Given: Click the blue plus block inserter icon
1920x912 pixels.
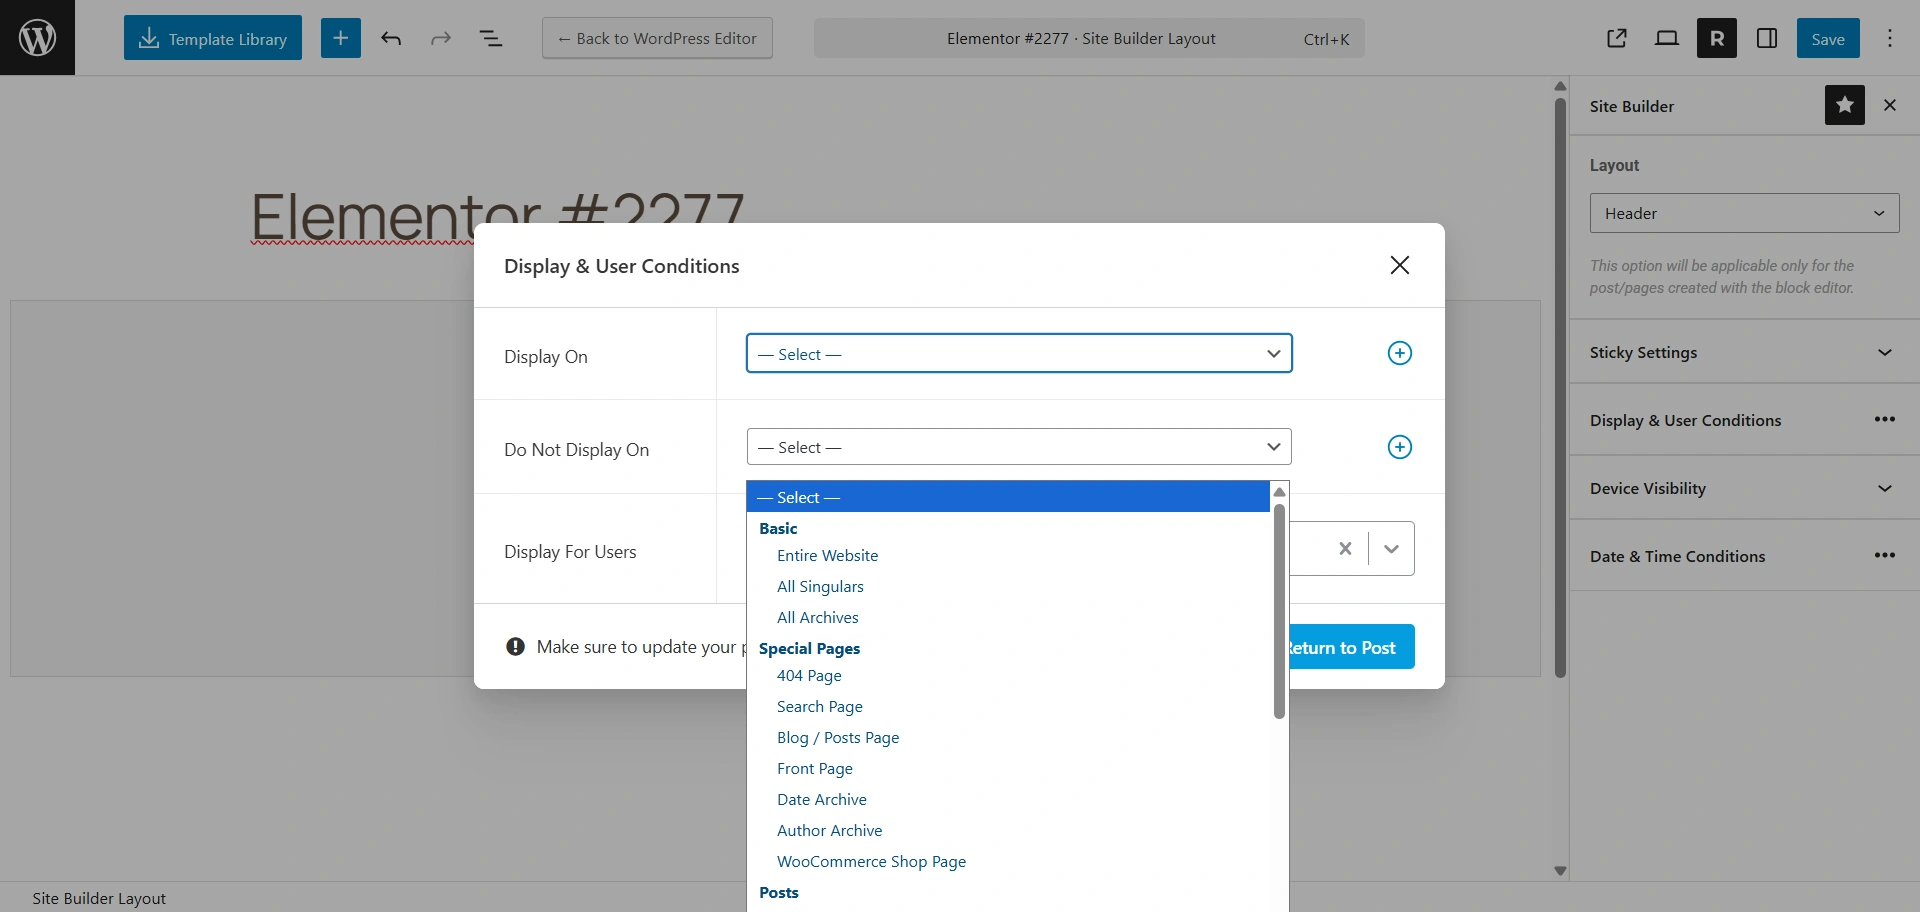Looking at the screenshot, I should (x=341, y=38).
